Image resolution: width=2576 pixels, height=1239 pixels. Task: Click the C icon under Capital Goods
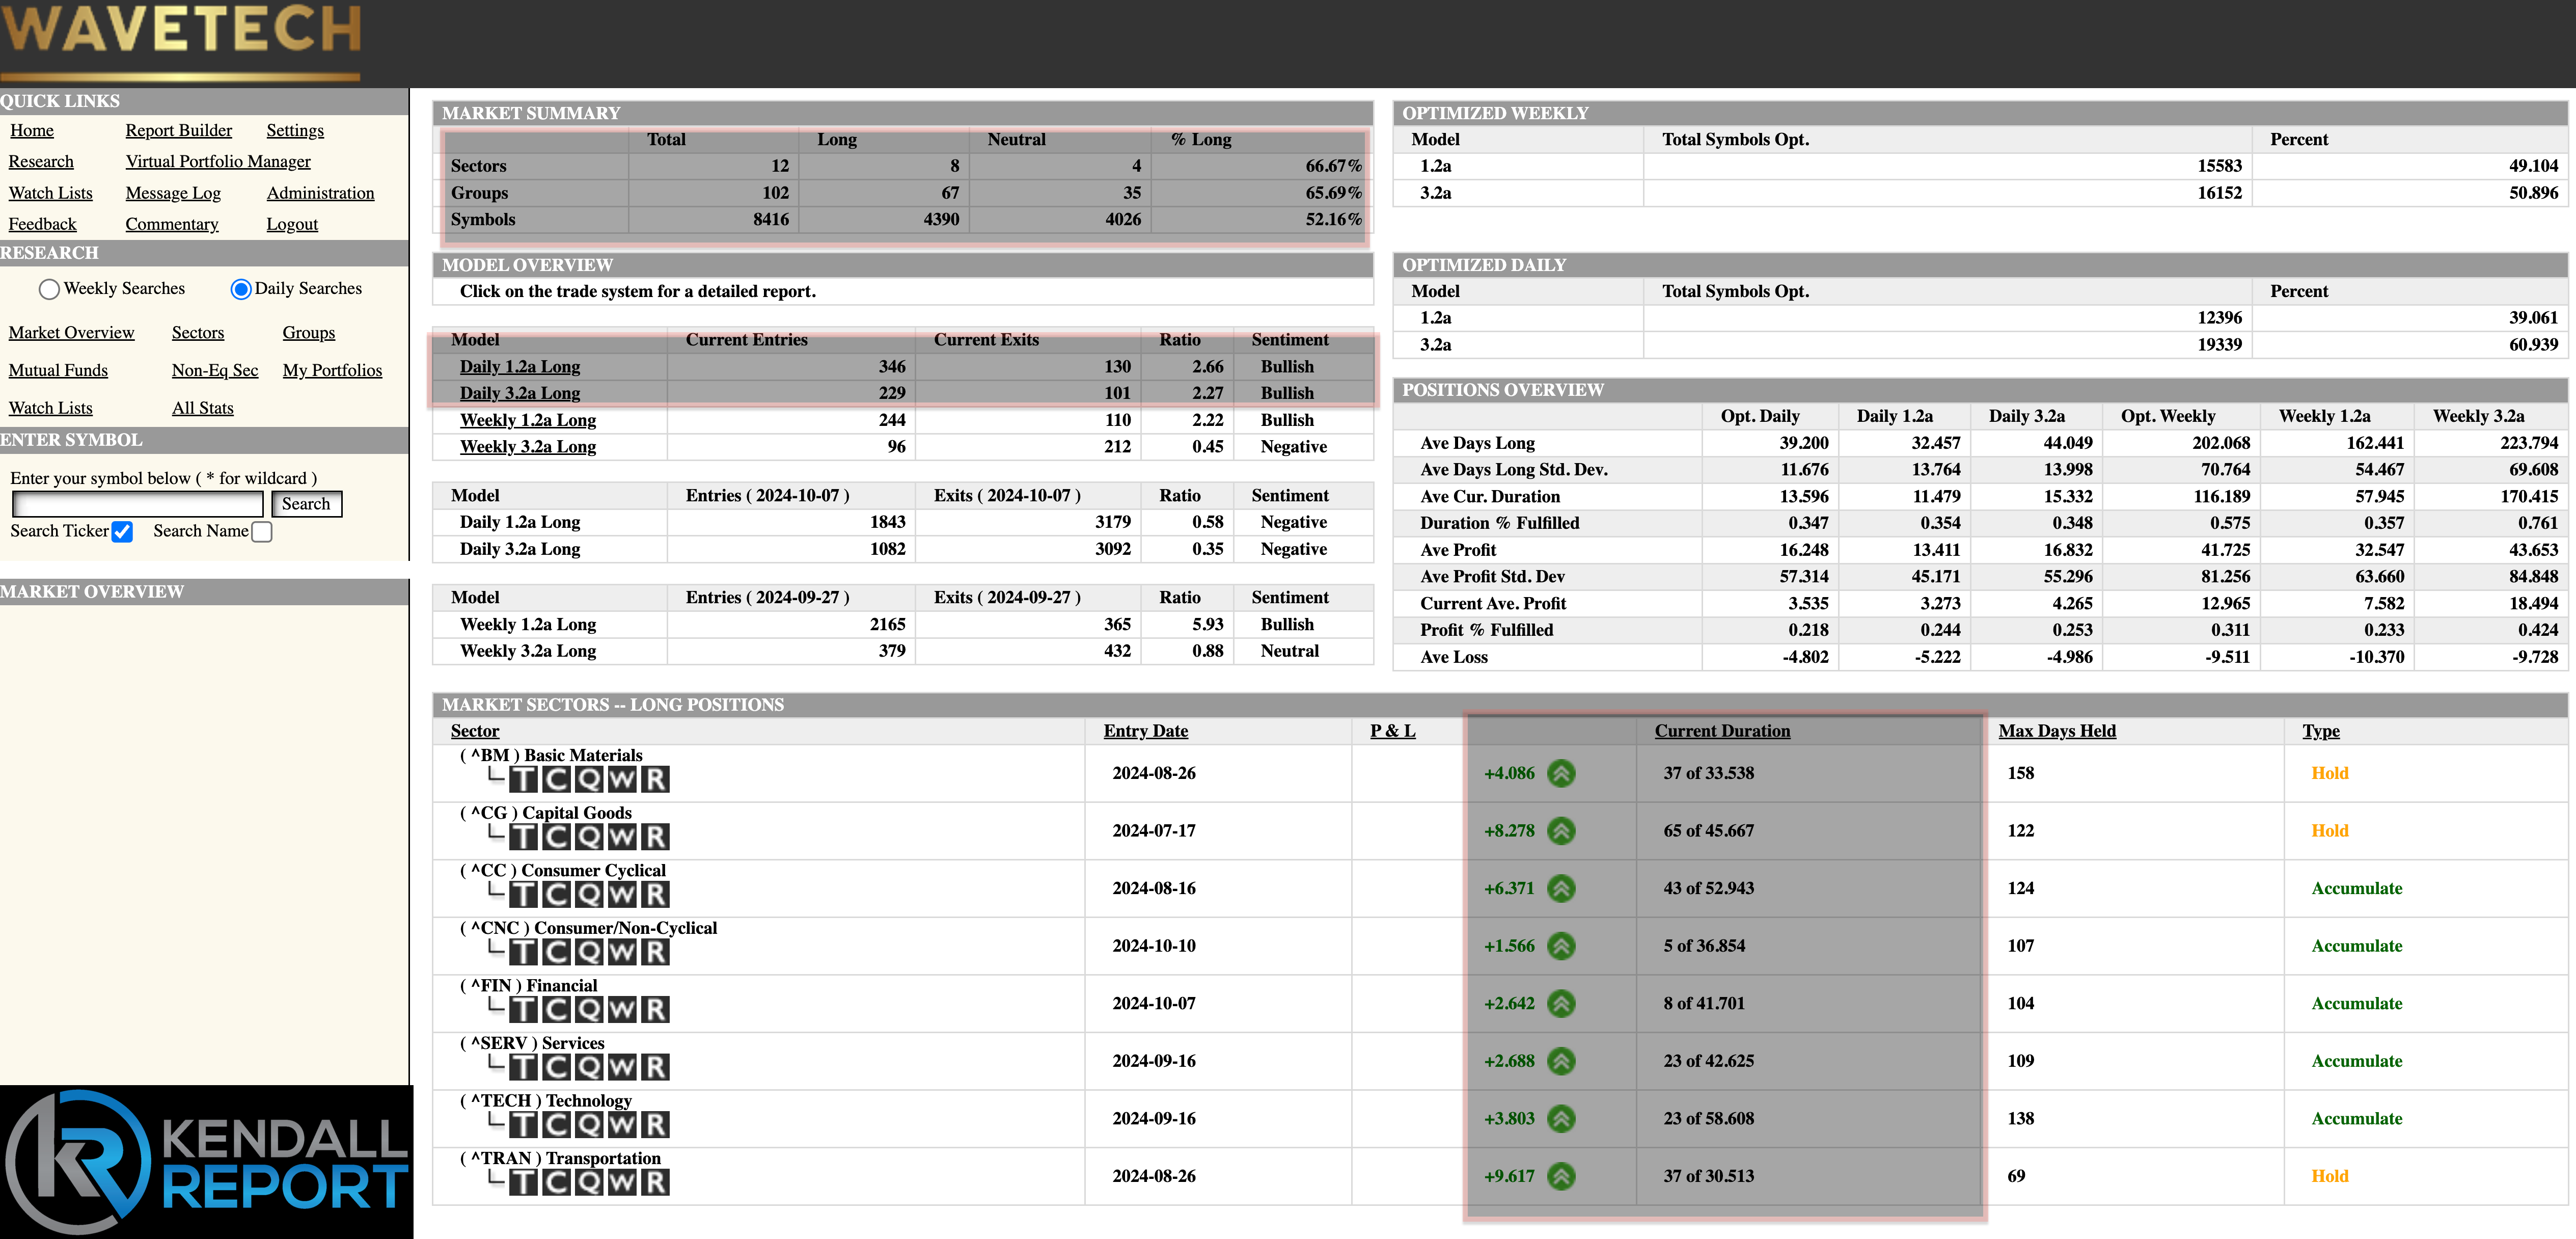tap(556, 837)
